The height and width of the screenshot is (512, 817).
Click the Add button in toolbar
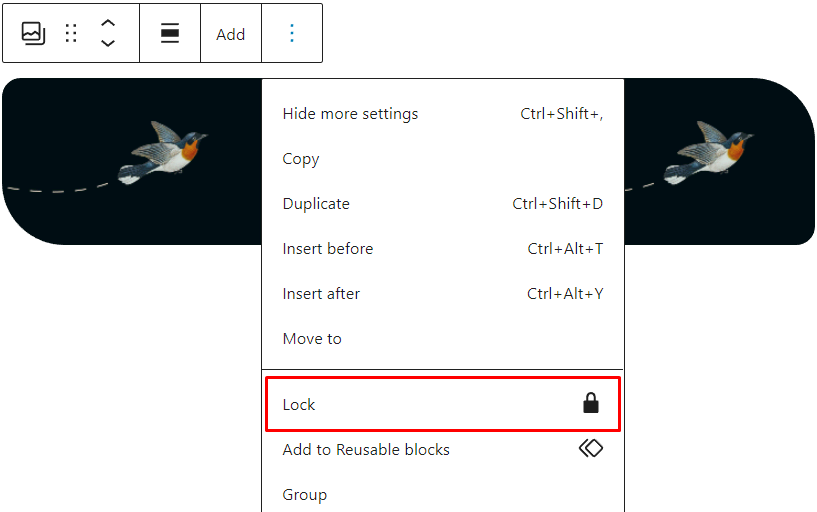point(230,34)
